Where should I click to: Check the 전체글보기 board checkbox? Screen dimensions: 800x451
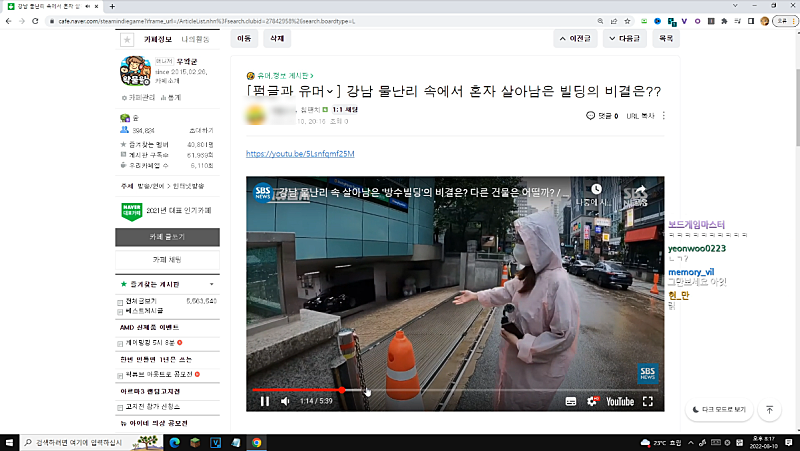pos(122,301)
